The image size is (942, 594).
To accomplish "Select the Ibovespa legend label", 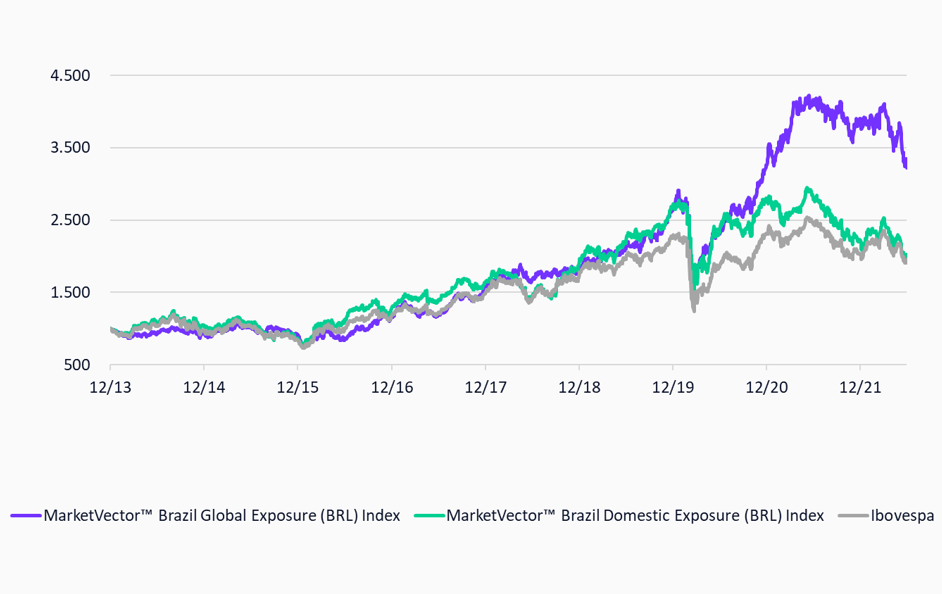I will (901, 516).
